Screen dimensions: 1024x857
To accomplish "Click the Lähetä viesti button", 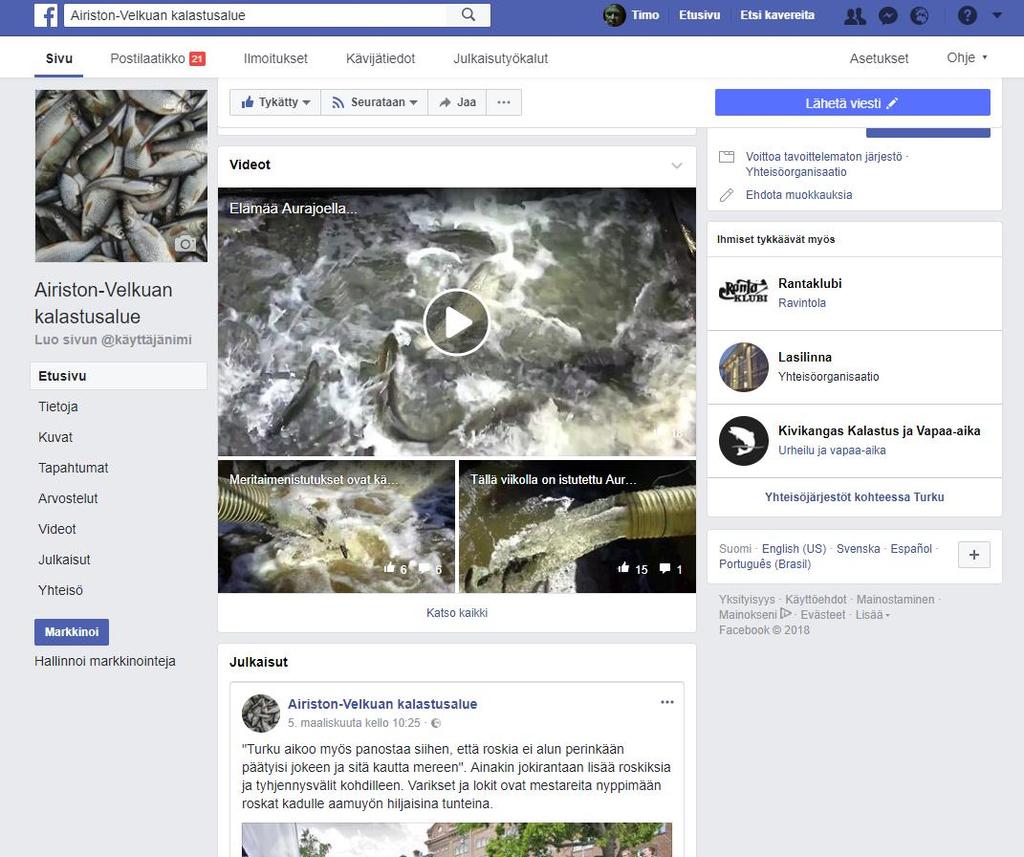I will [852, 103].
